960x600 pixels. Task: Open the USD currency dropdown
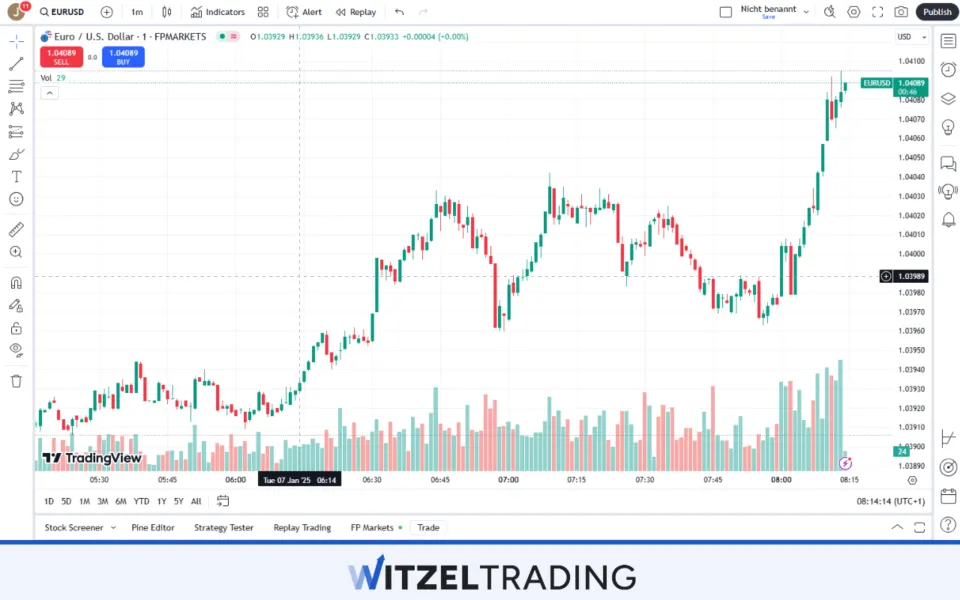[905, 37]
